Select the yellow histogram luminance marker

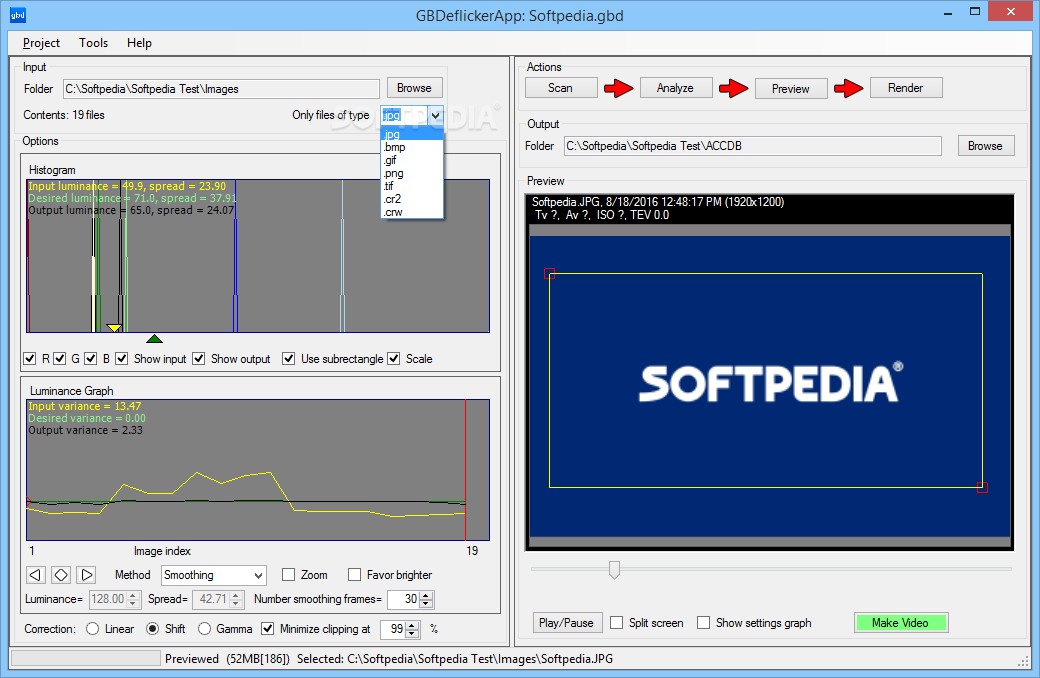tap(114, 328)
